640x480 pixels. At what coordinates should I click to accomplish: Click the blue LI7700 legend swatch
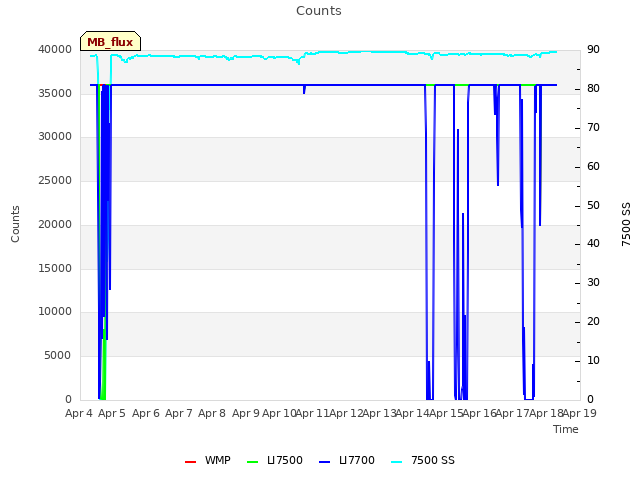pos(325,462)
